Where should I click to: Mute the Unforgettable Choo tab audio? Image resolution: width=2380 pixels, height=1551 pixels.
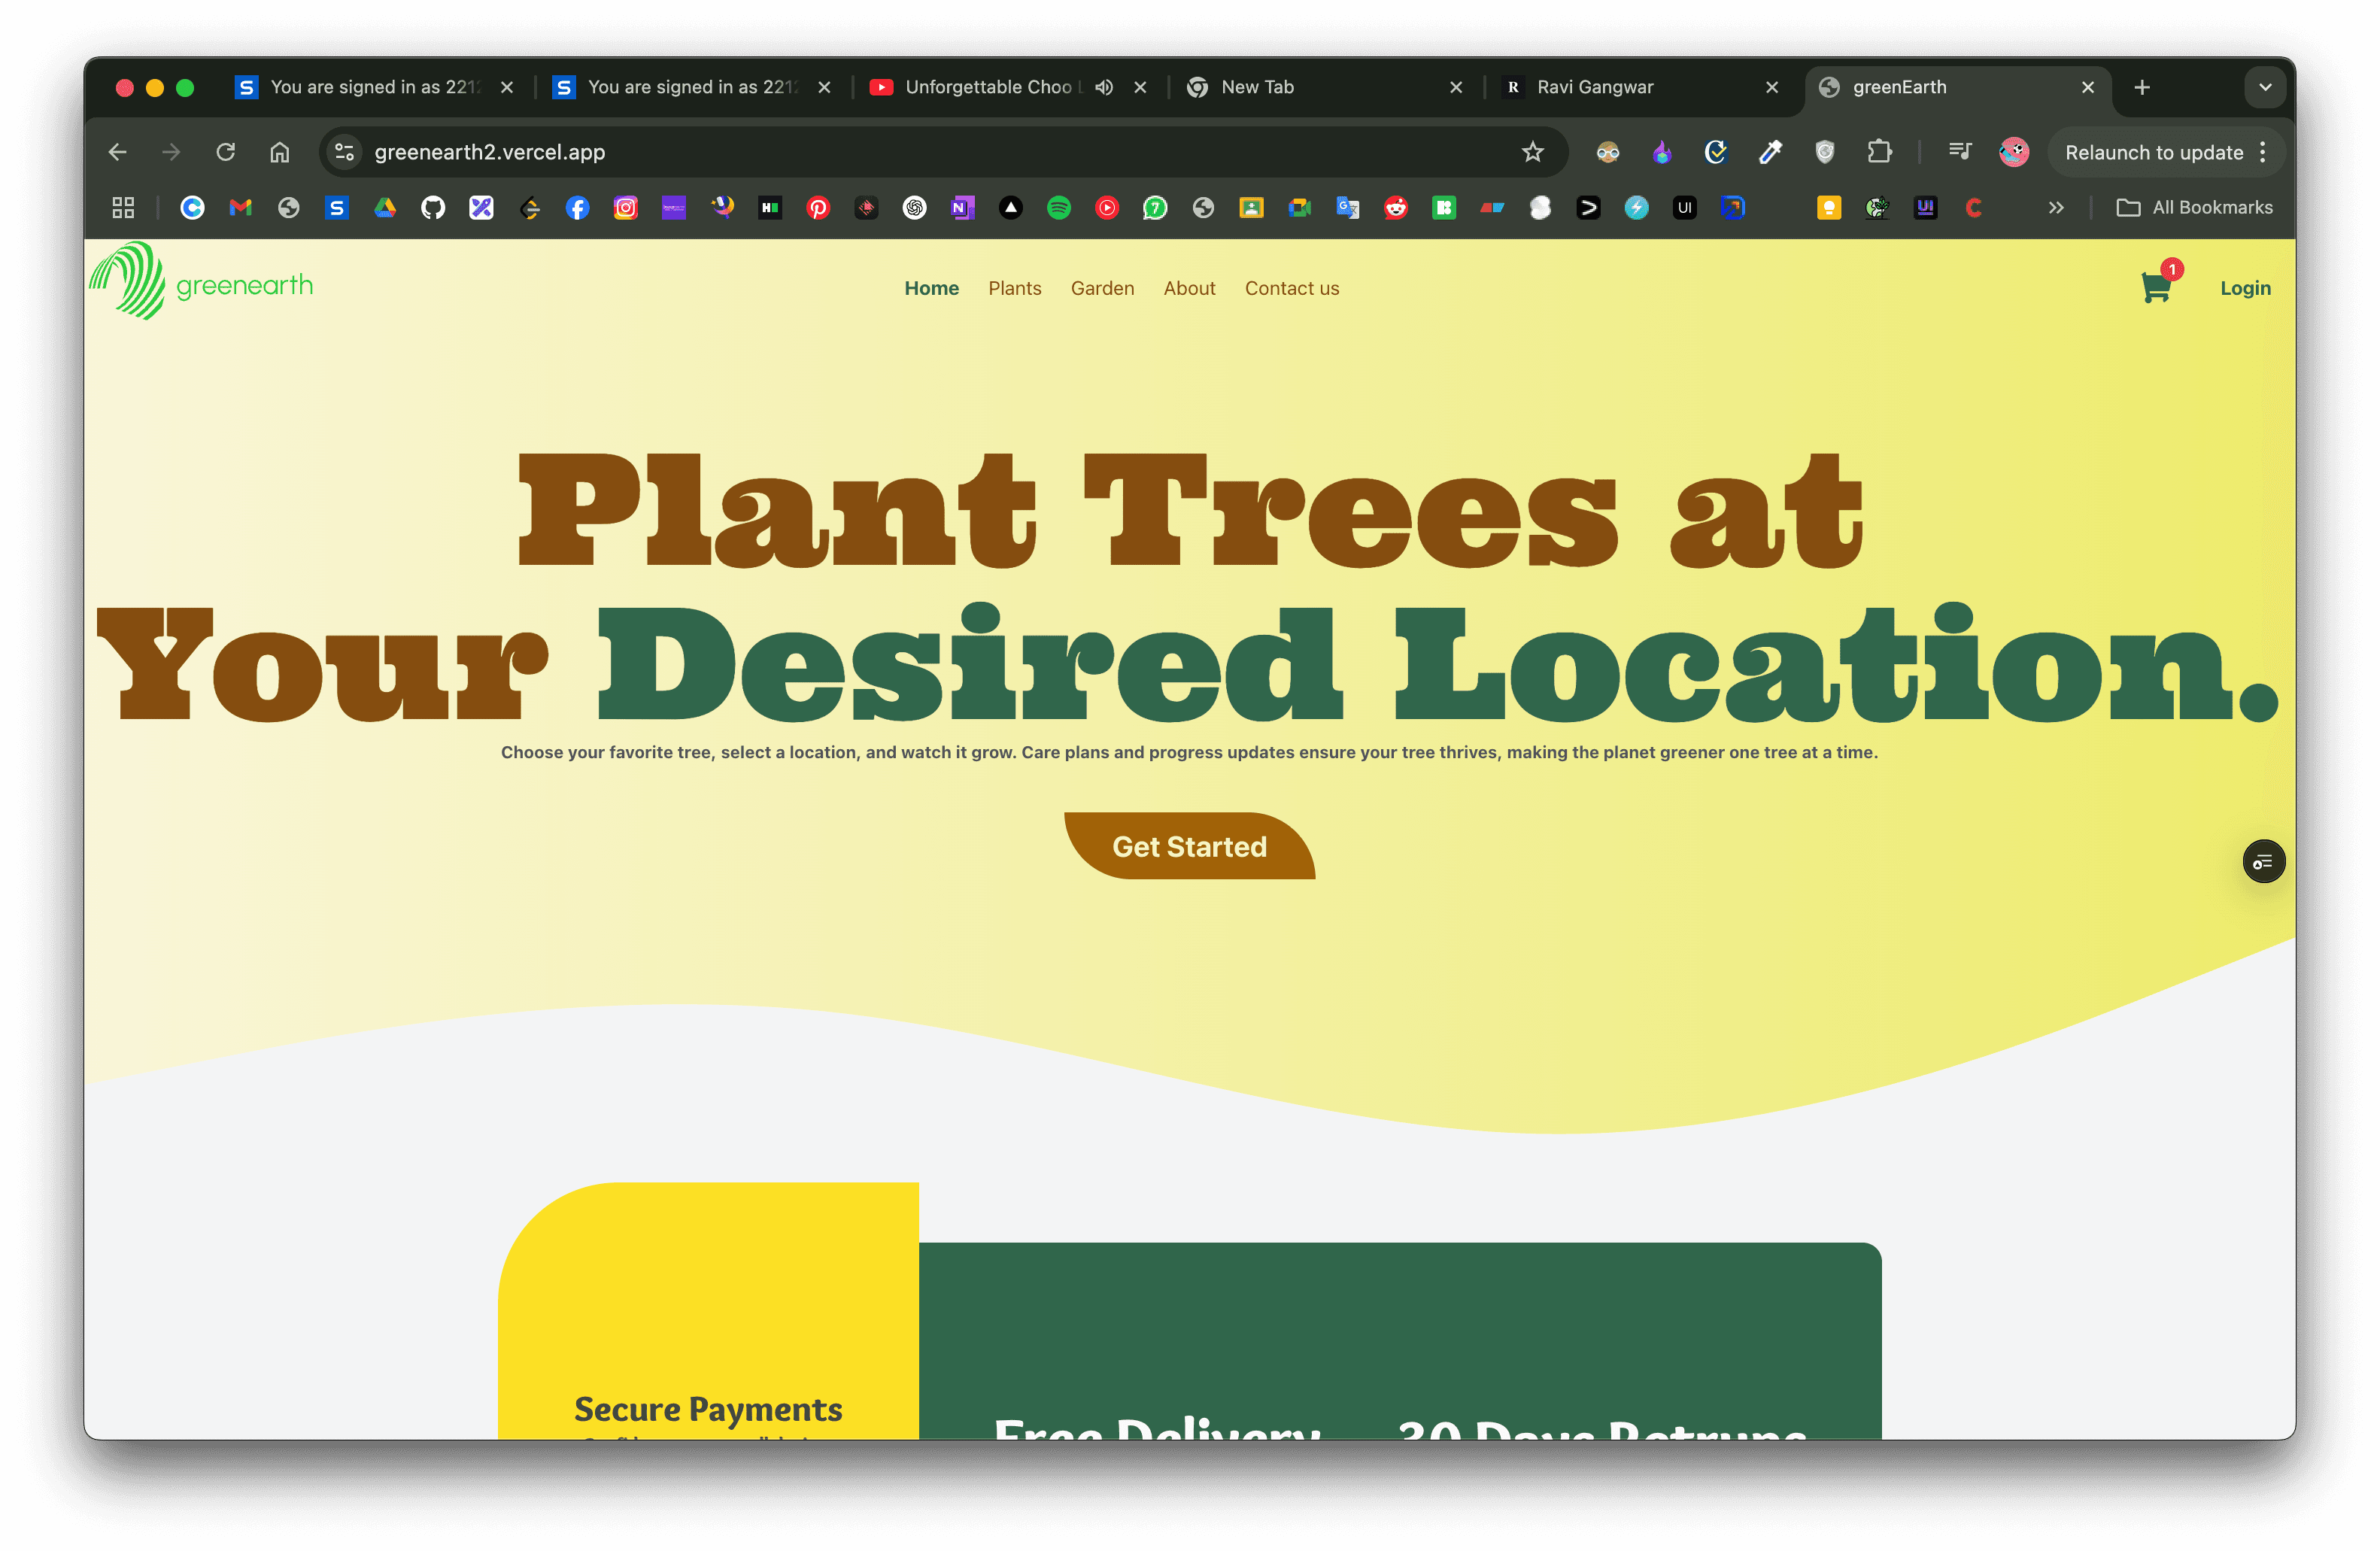click(x=1103, y=87)
